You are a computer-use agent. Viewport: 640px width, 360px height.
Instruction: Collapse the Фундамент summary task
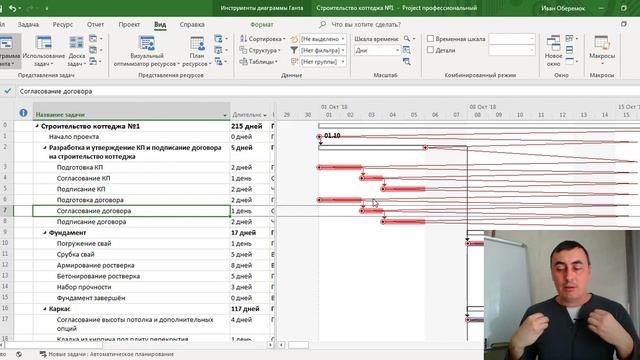click(x=45, y=233)
